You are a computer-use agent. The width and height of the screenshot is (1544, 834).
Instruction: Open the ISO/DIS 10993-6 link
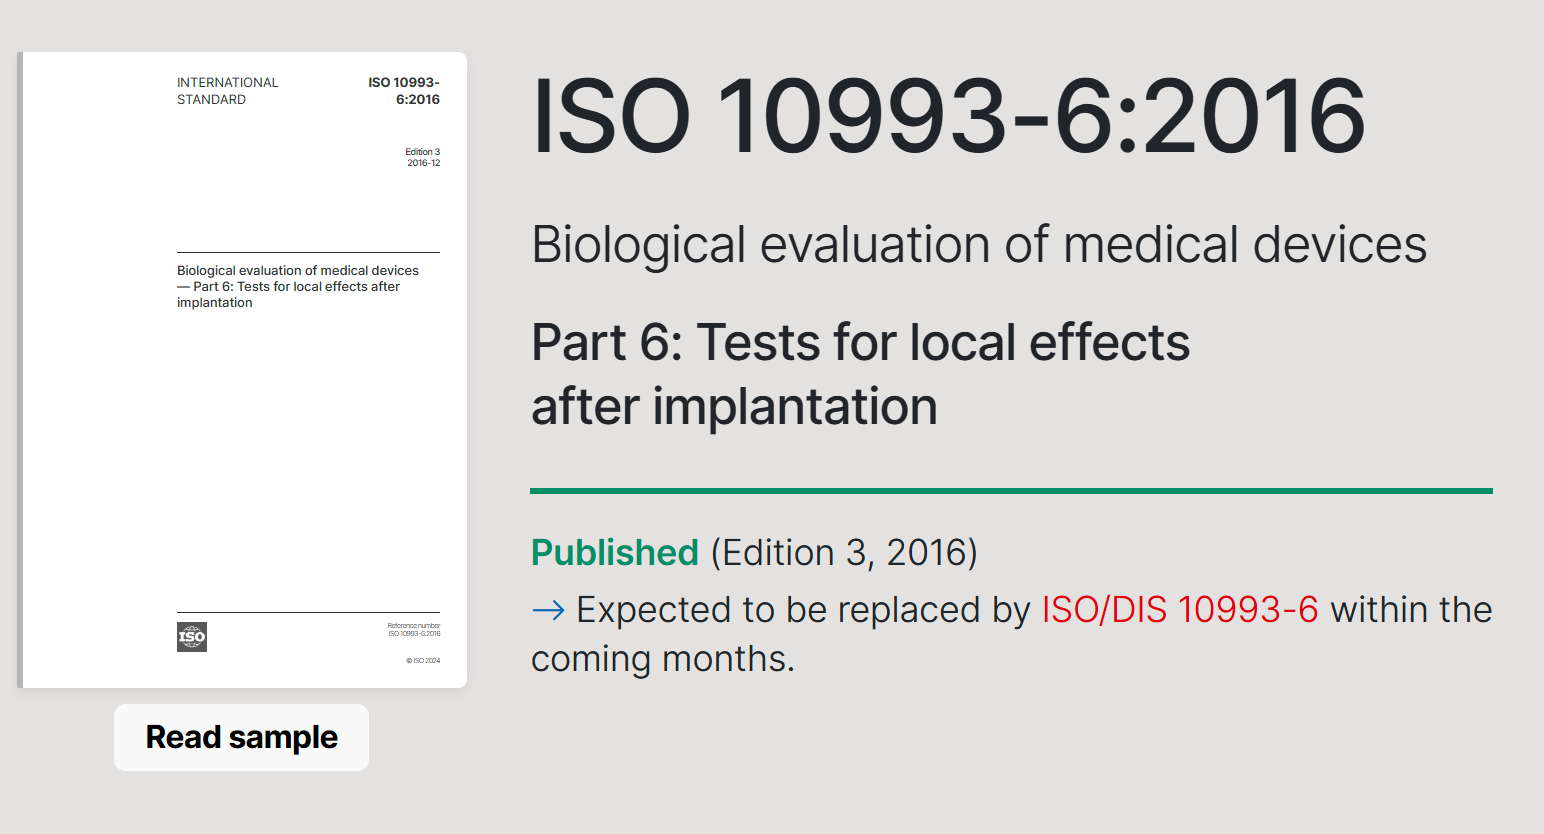pyautogui.click(x=1180, y=609)
